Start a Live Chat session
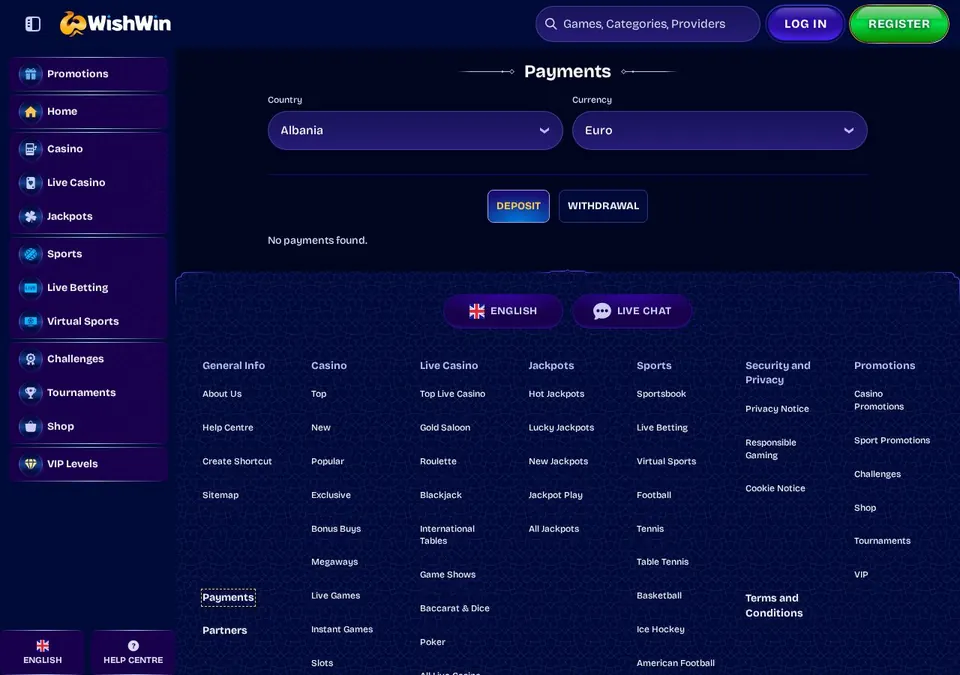 tap(632, 311)
